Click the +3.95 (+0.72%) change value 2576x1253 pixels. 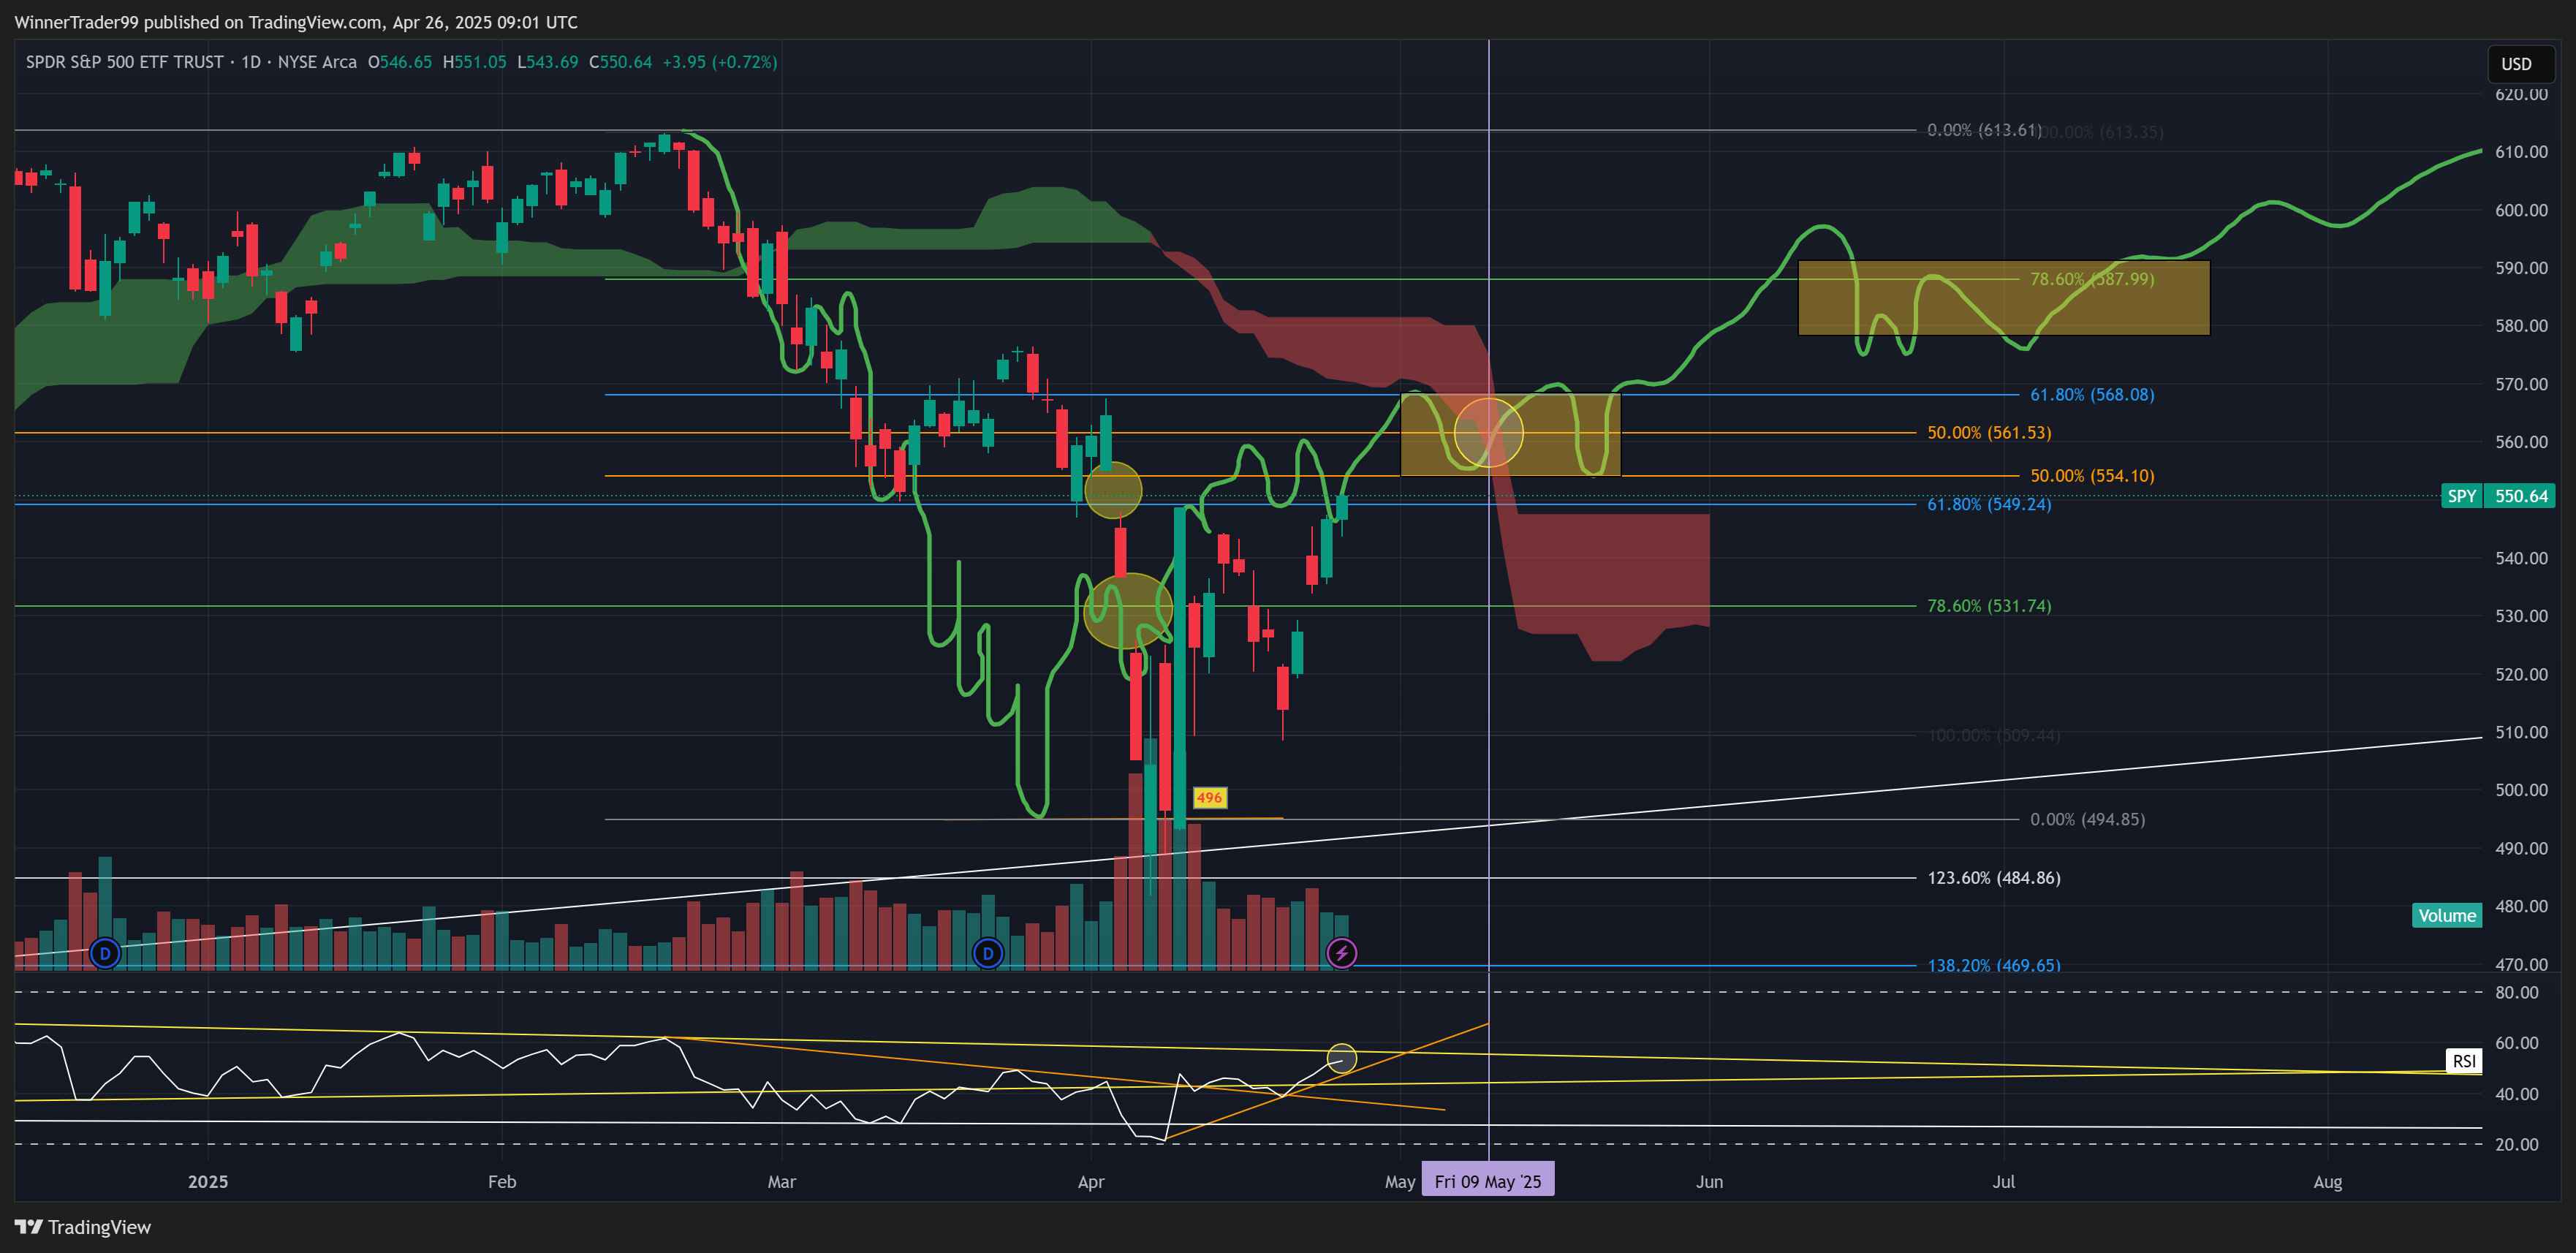(x=720, y=62)
